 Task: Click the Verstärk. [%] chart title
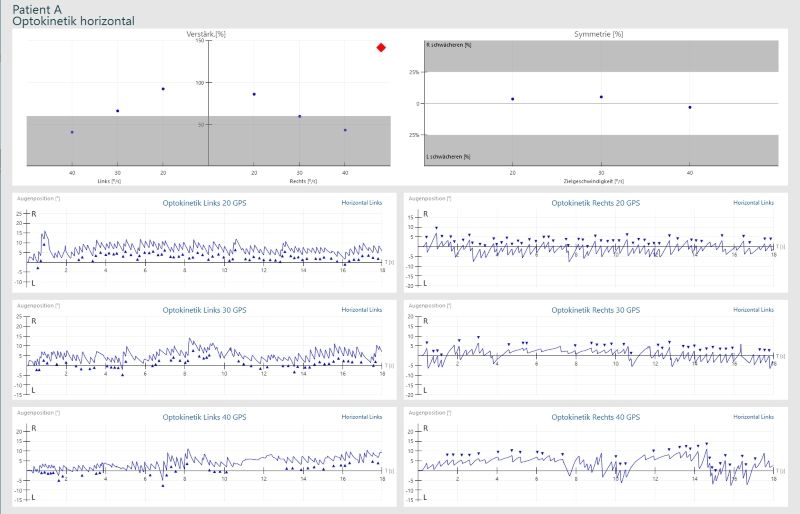click(206, 35)
